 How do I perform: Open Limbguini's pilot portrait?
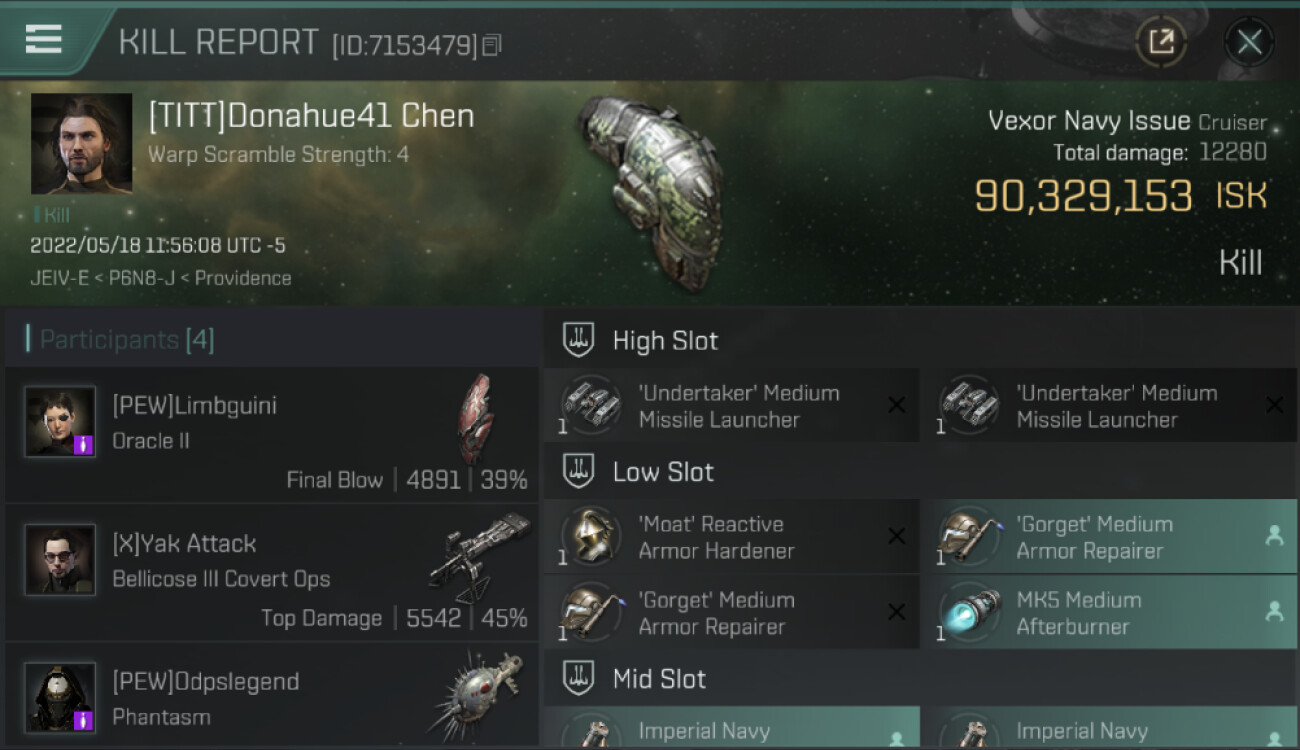pyautogui.click(x=61, y=422)
